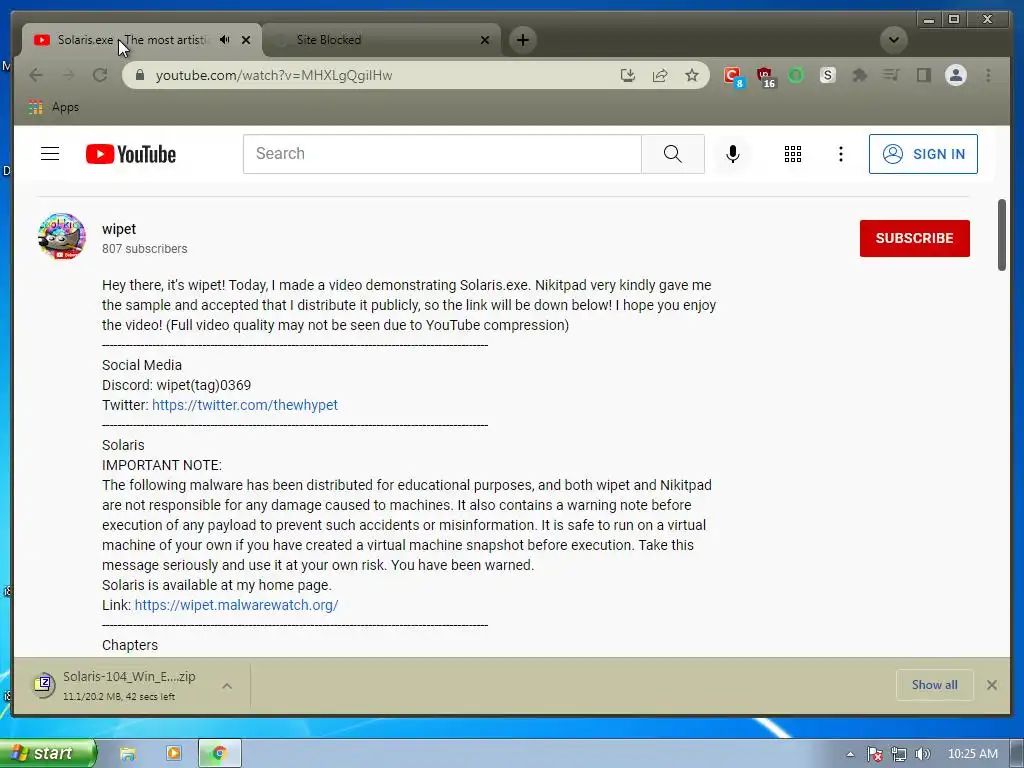Open the red extension with badge 8
Image resolution: width=1024 pixels, height=768 pixels.
pyautogui.click(x=733, y=76)
